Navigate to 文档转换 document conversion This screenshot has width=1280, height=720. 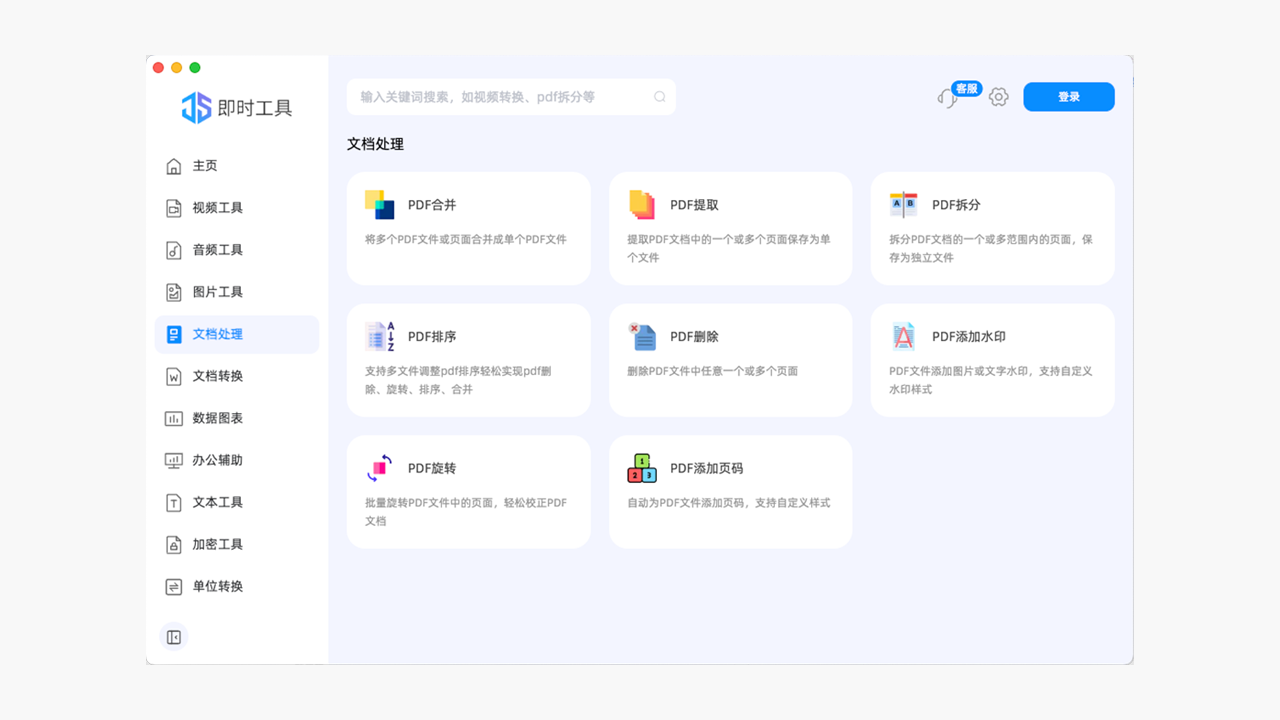213,376
